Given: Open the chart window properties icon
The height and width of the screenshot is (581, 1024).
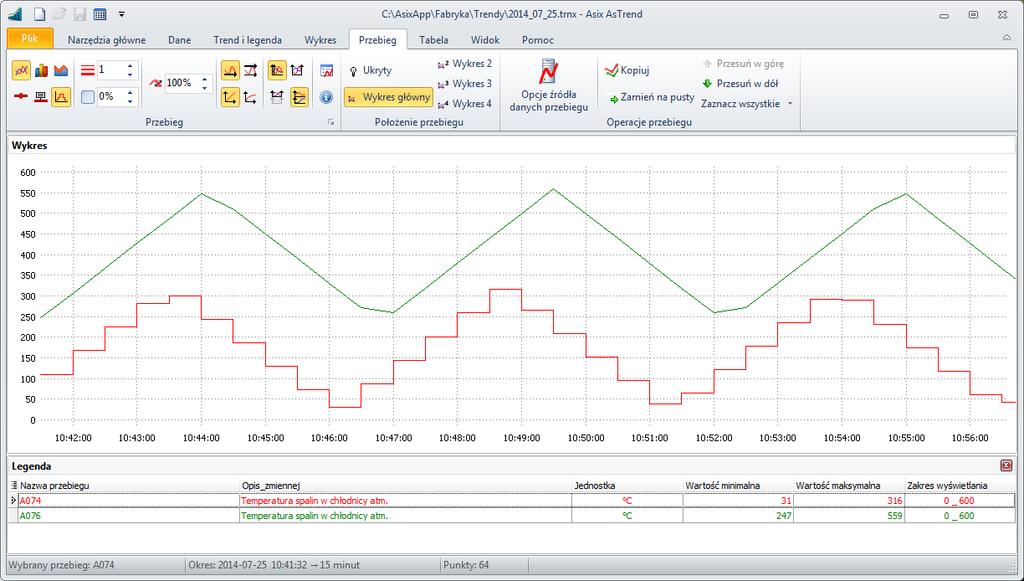Looking at the screenshot, I should click(327, 71).
